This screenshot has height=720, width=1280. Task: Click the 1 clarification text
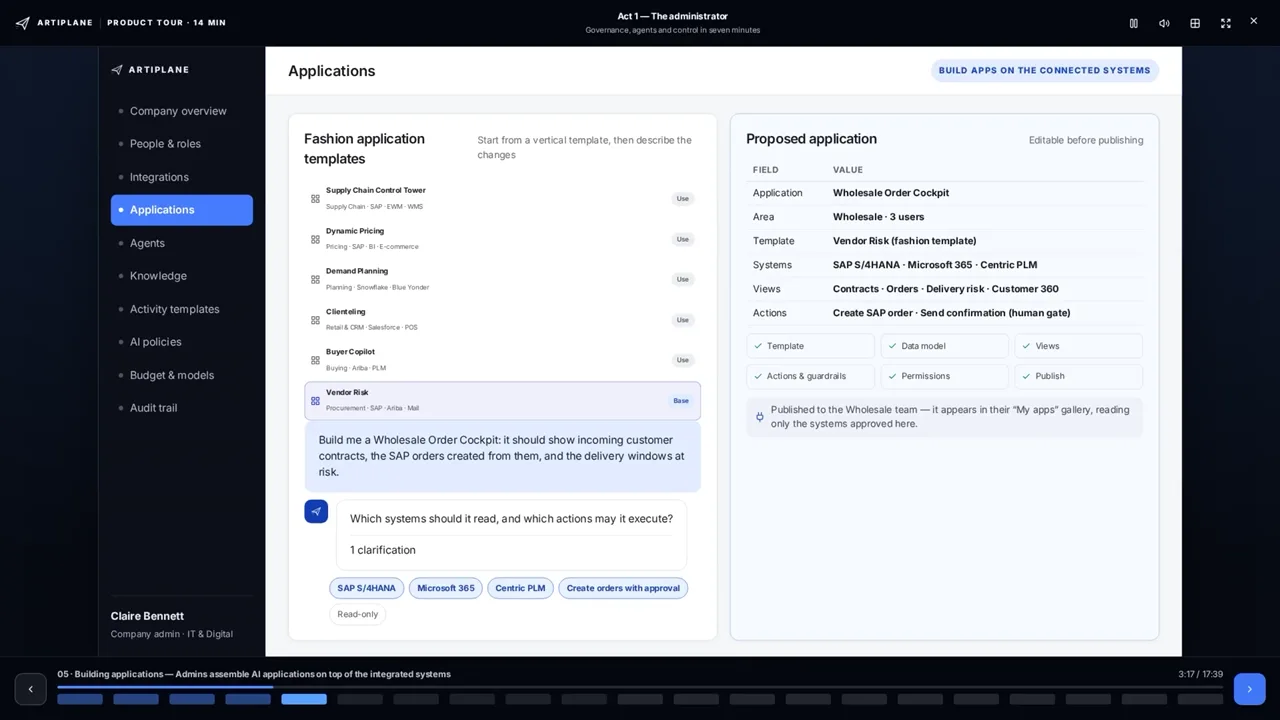tap(383, 550)
